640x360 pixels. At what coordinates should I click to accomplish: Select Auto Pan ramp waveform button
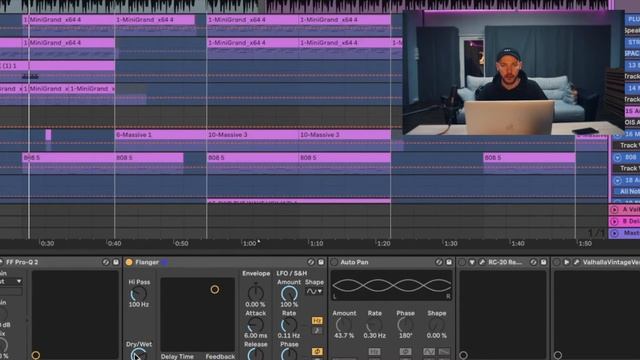[x=444, y=351]
